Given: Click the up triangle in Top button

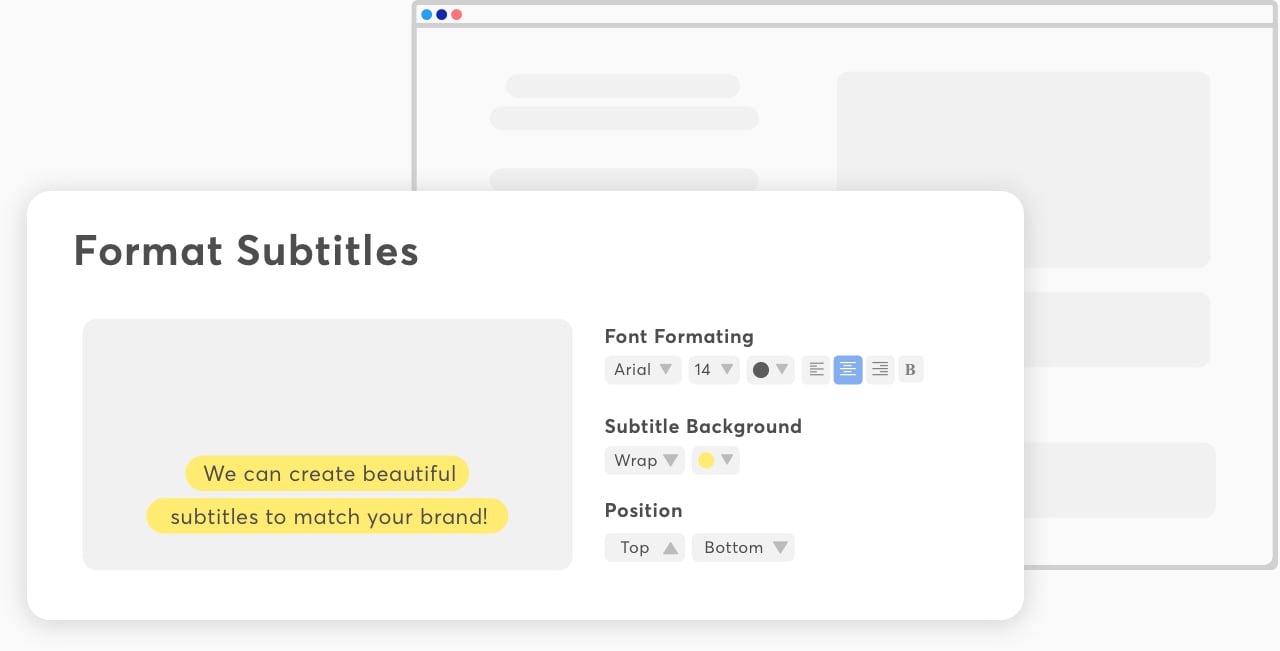Looking at the screenshot, I should [x=671, y=548].
